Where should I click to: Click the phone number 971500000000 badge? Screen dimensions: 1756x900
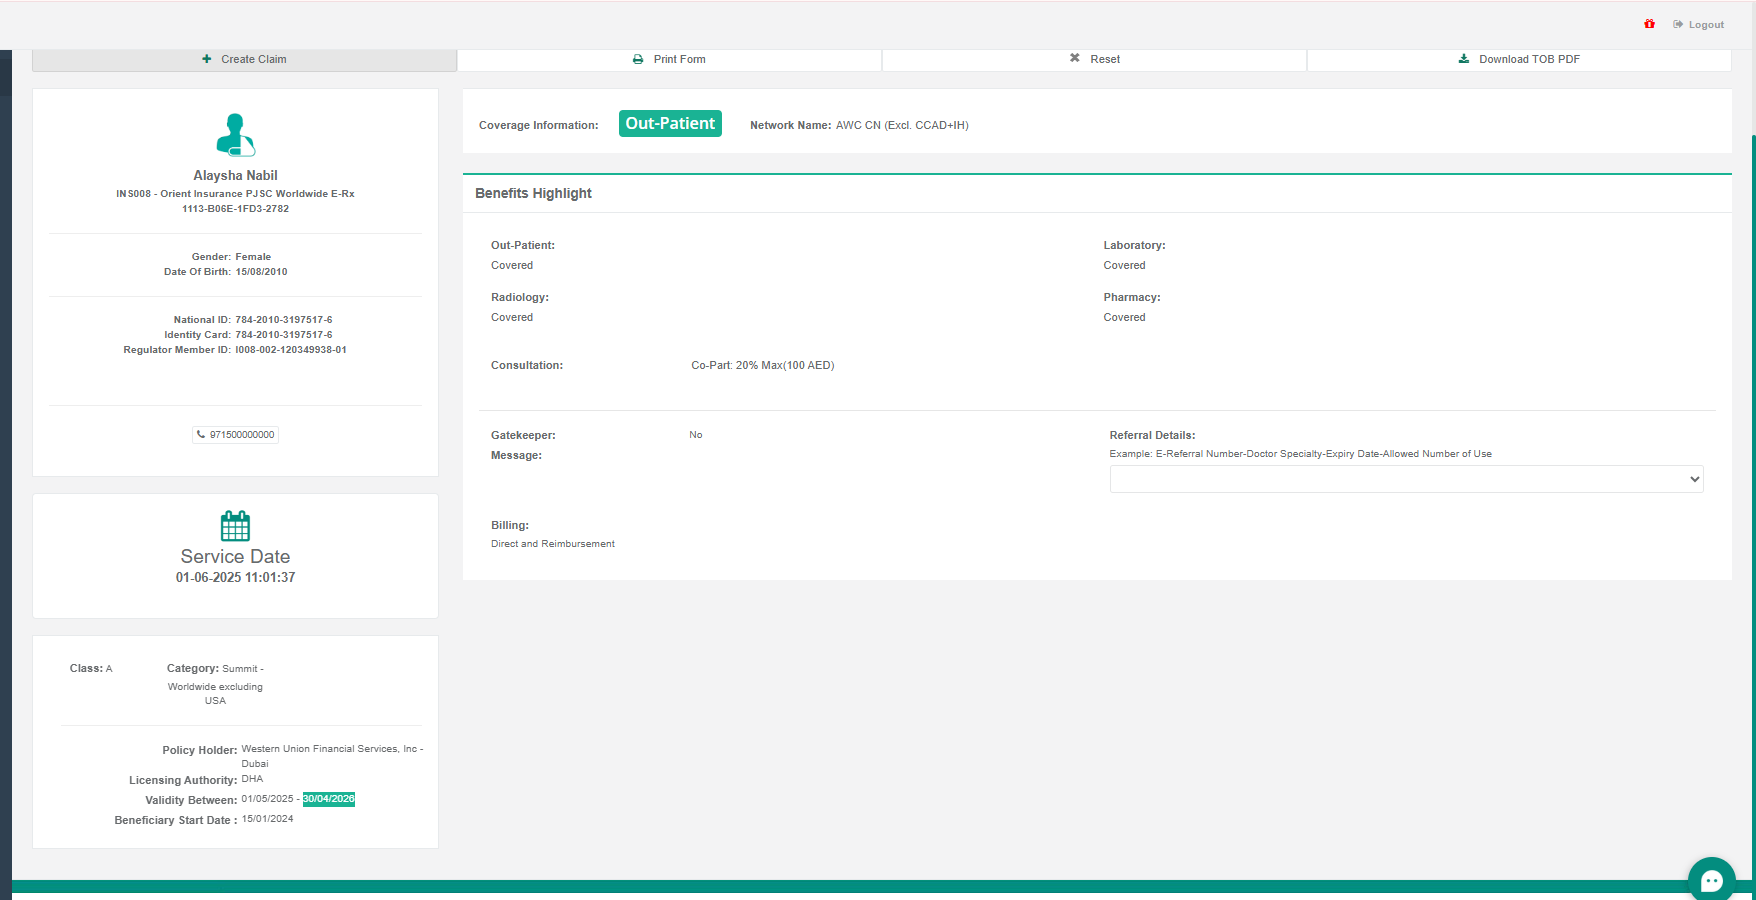pyautogui.click(x=236, y=435)
